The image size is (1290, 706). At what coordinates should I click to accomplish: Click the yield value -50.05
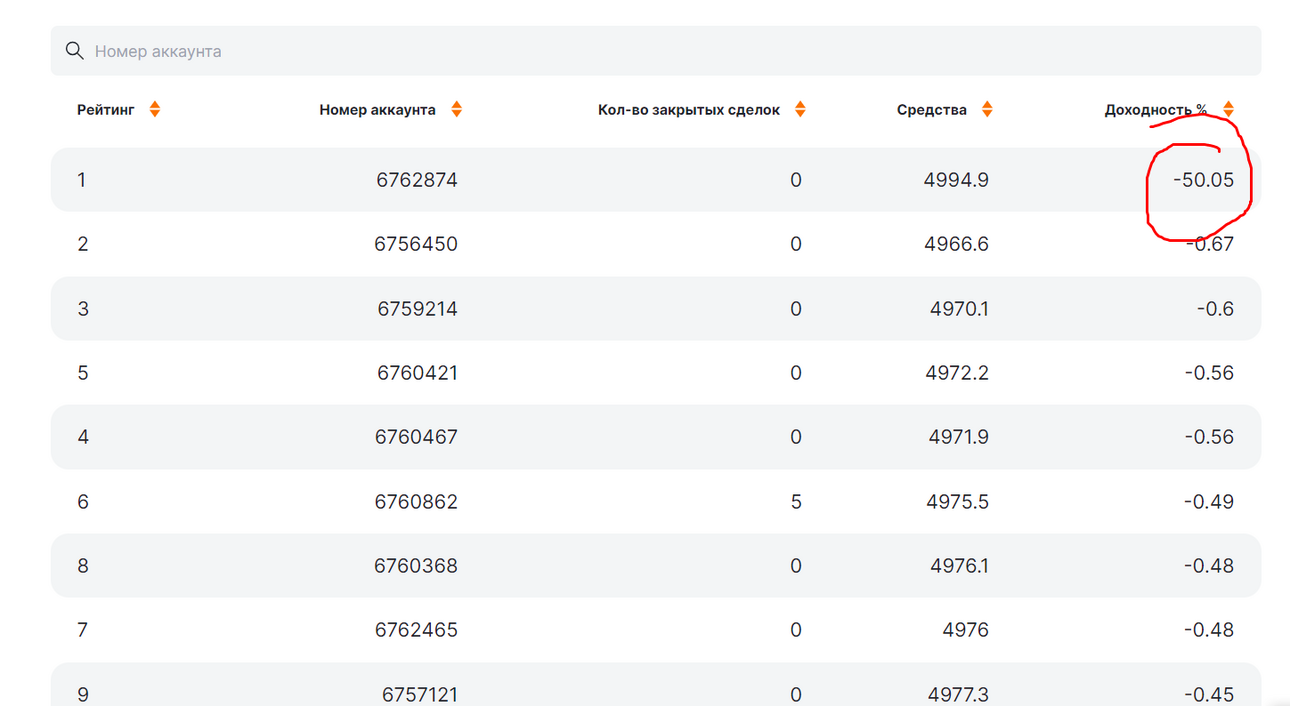1204,180
